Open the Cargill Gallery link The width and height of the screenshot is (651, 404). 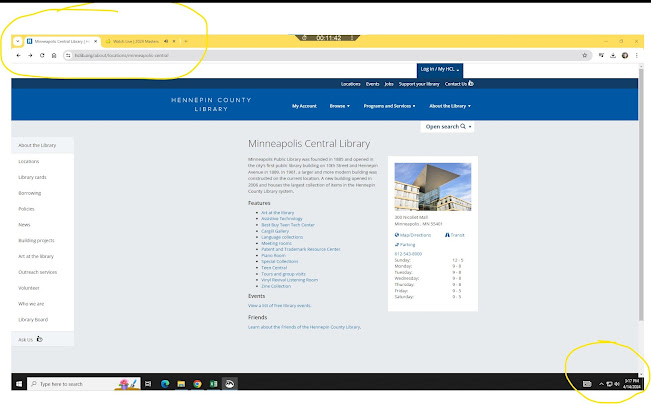[x=275, y=231]
